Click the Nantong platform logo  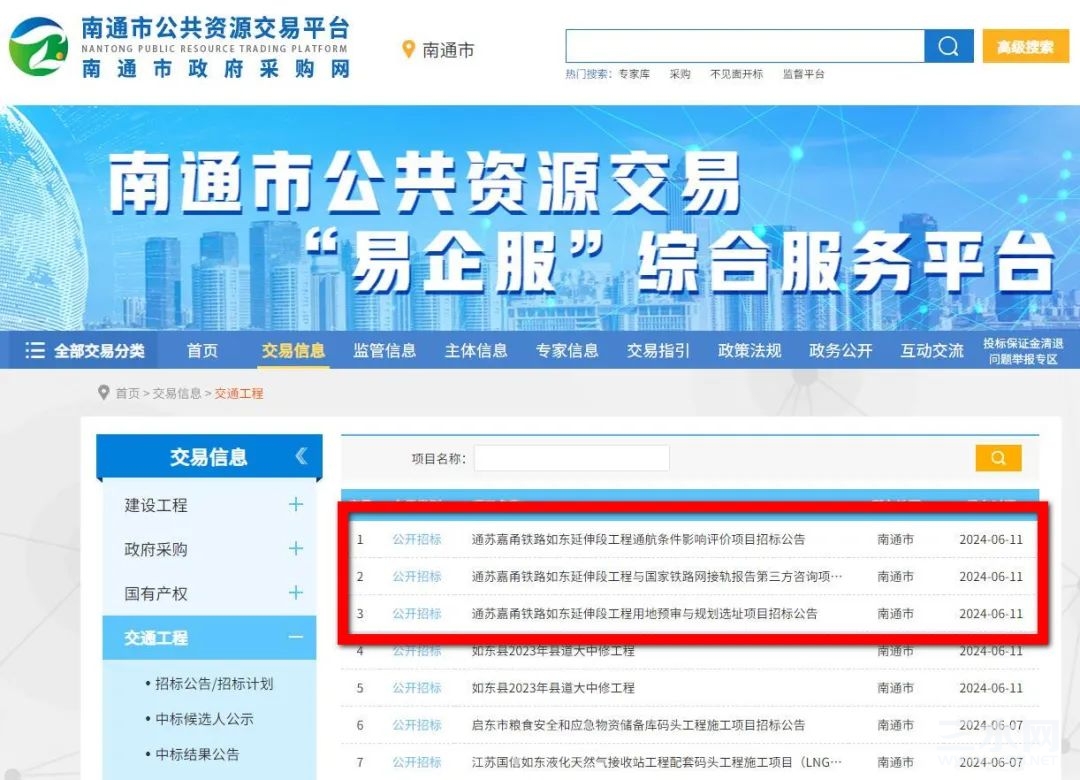point(39,47)
